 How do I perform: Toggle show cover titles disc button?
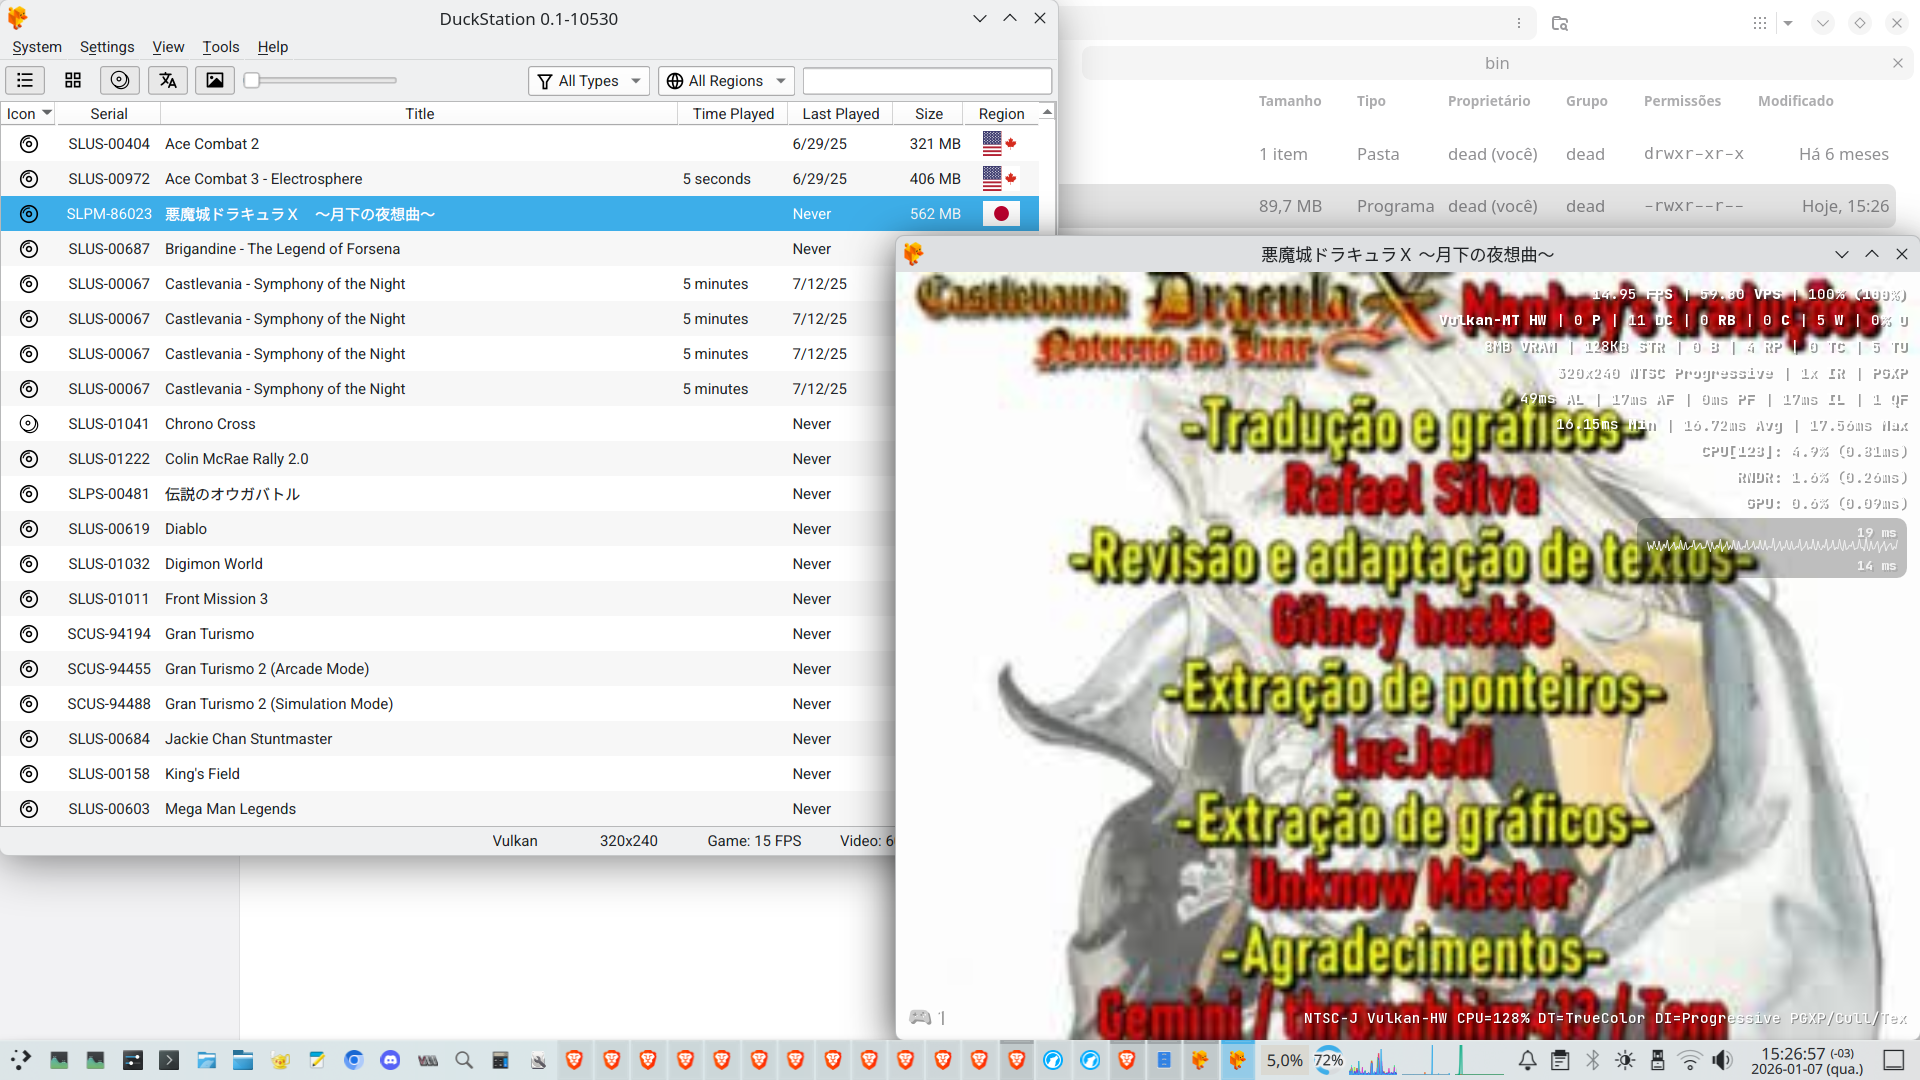[120, 80]
